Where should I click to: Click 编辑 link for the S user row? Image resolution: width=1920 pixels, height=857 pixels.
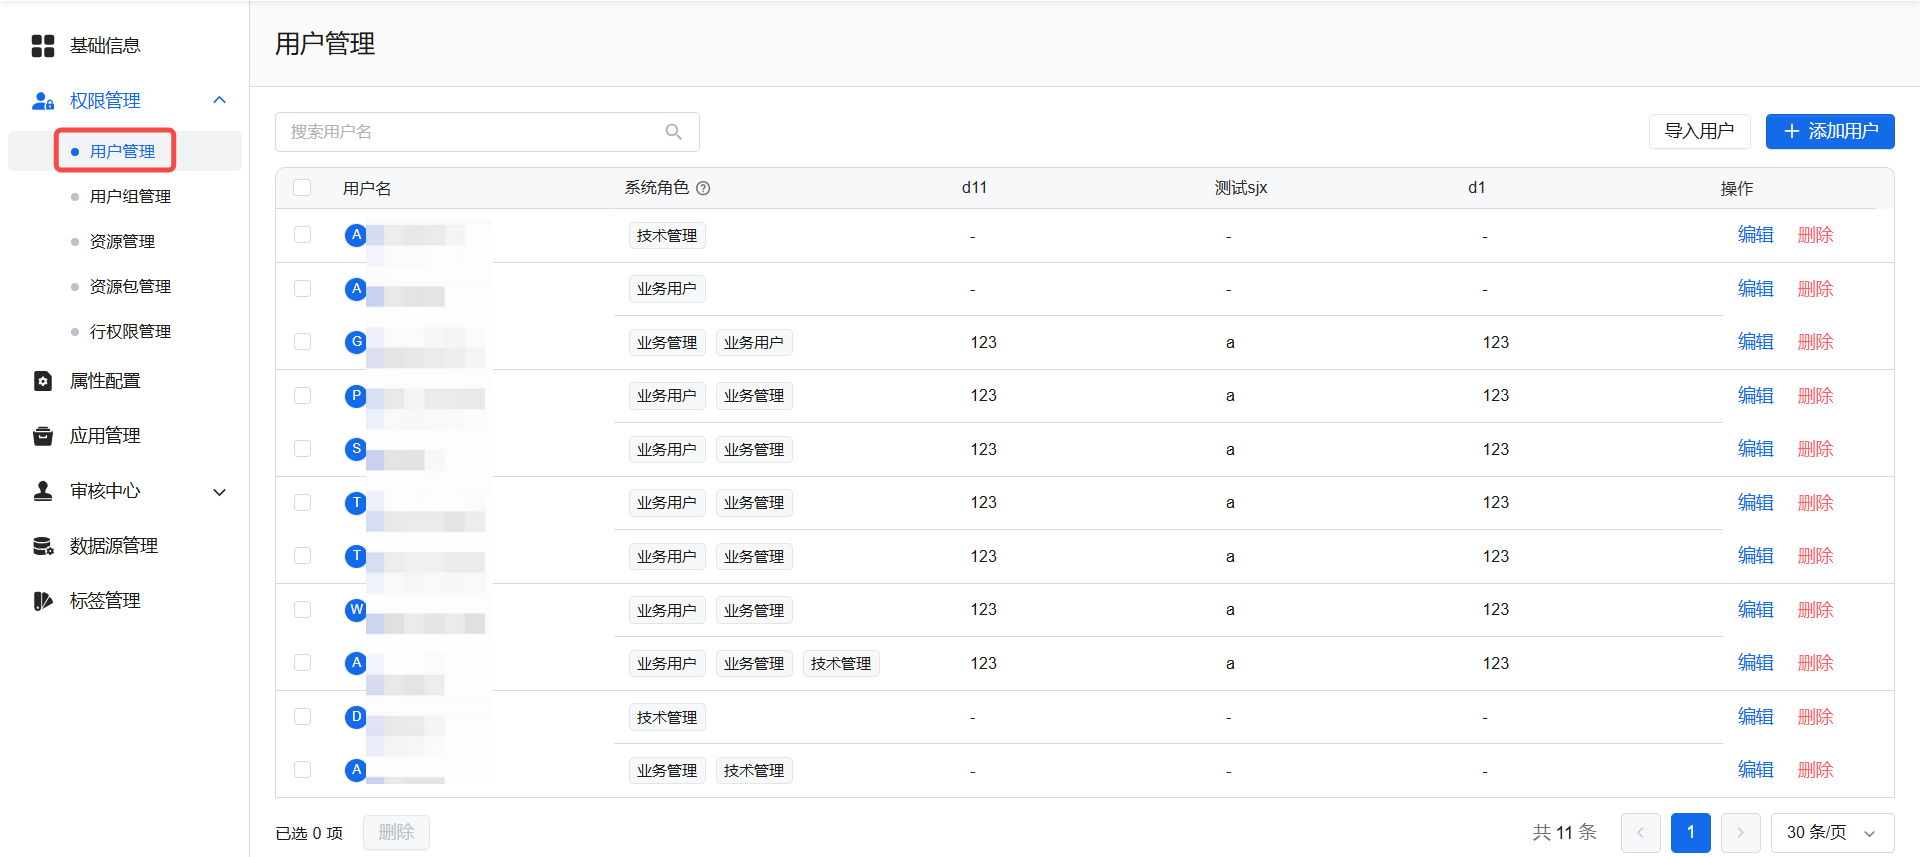coord(1755,449)
